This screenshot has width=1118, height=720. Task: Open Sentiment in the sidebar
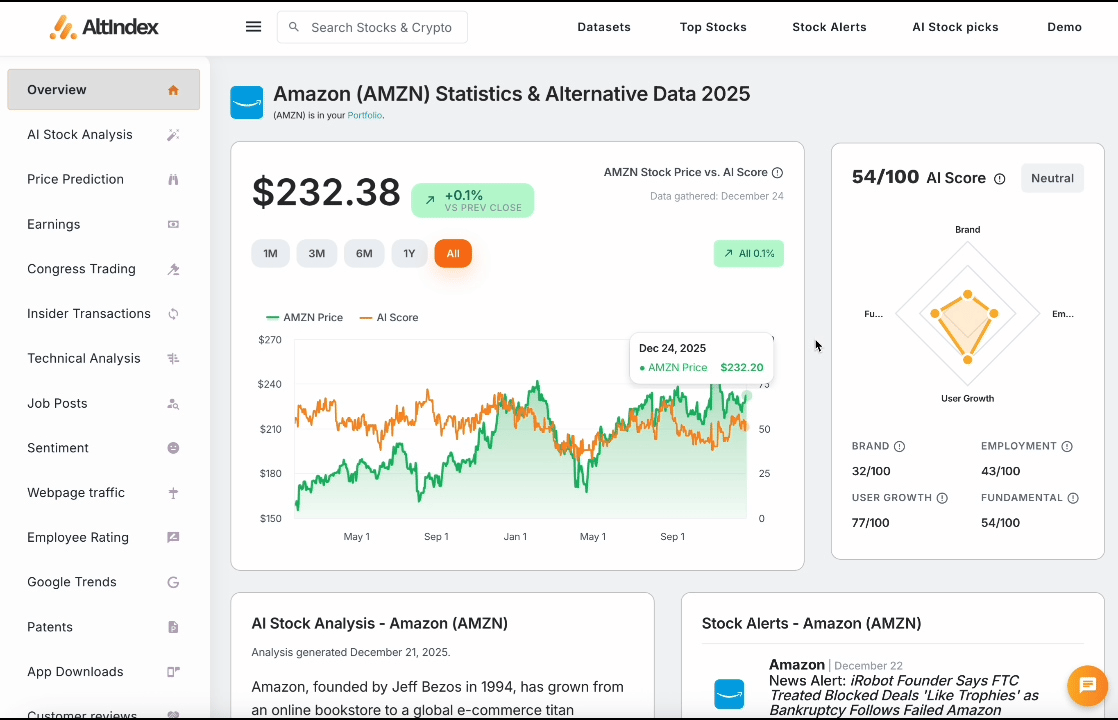[103, 448]
